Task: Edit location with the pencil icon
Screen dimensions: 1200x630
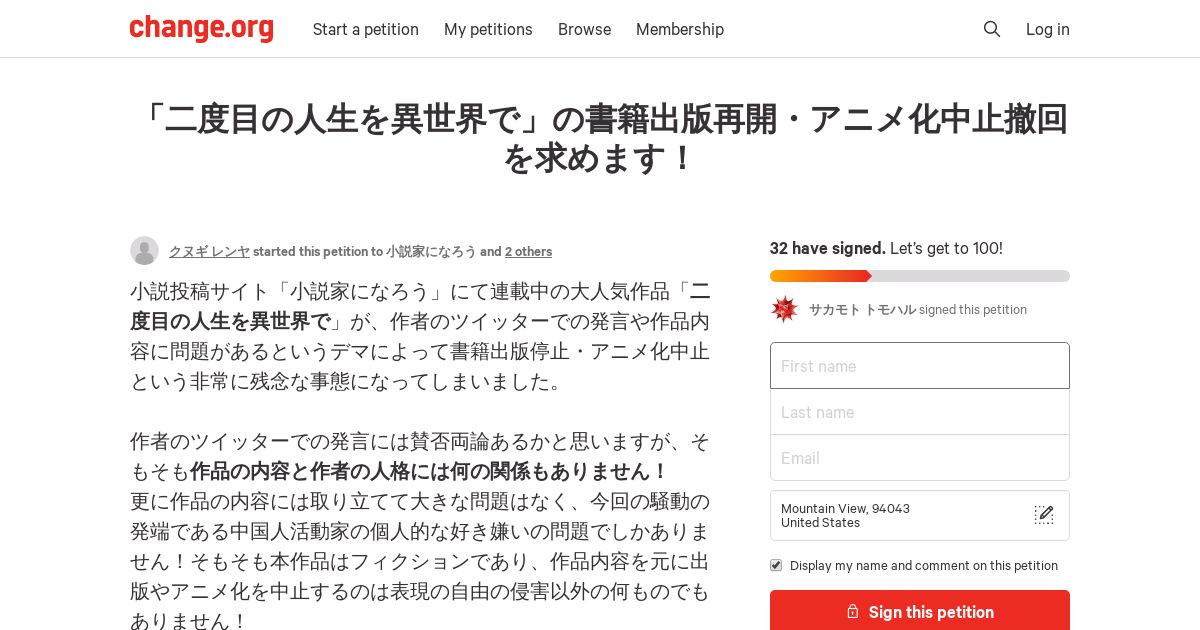Action: click(1044, 515)
